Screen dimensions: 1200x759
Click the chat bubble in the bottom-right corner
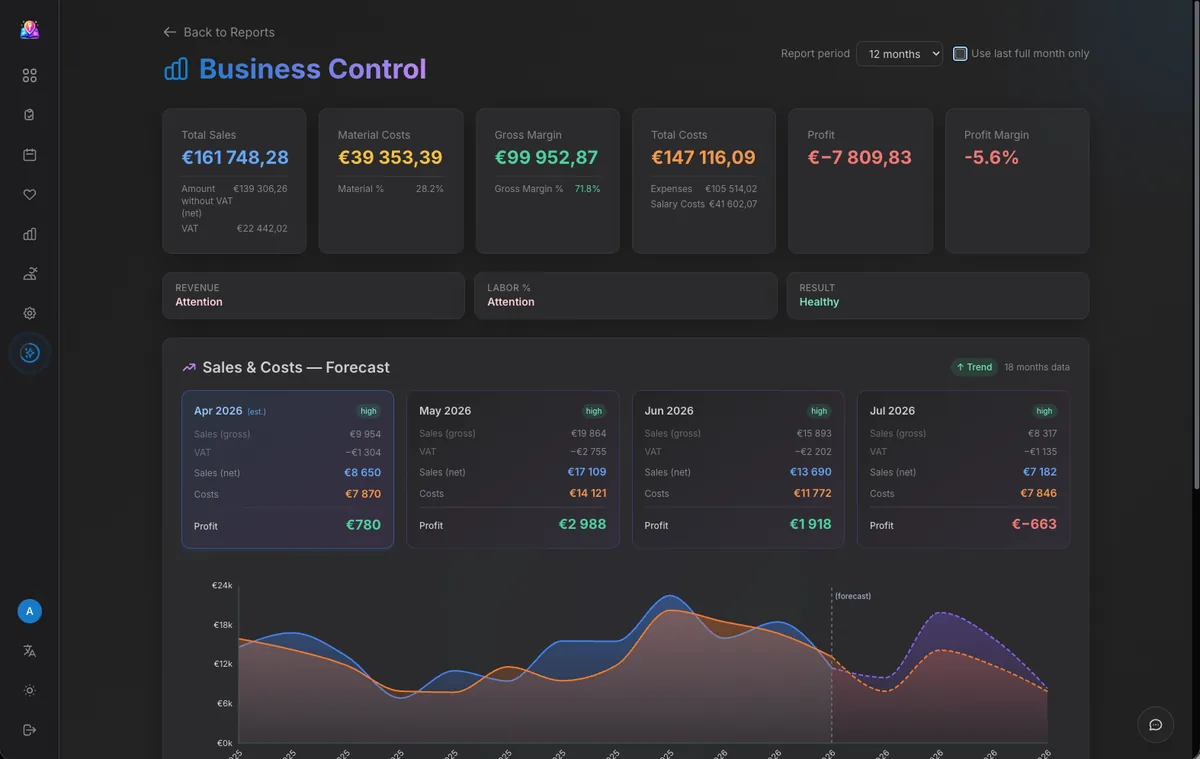click(x=1155, y=724)
